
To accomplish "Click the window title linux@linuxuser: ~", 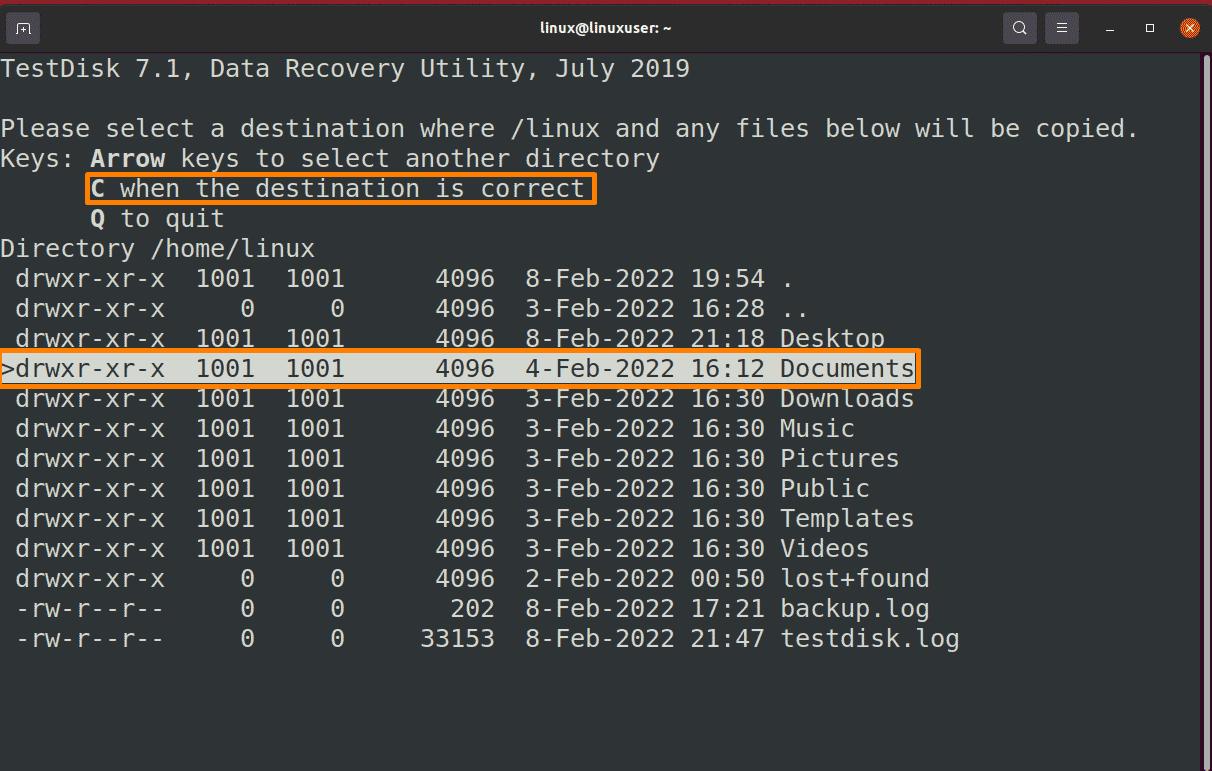I will (606, 28).
